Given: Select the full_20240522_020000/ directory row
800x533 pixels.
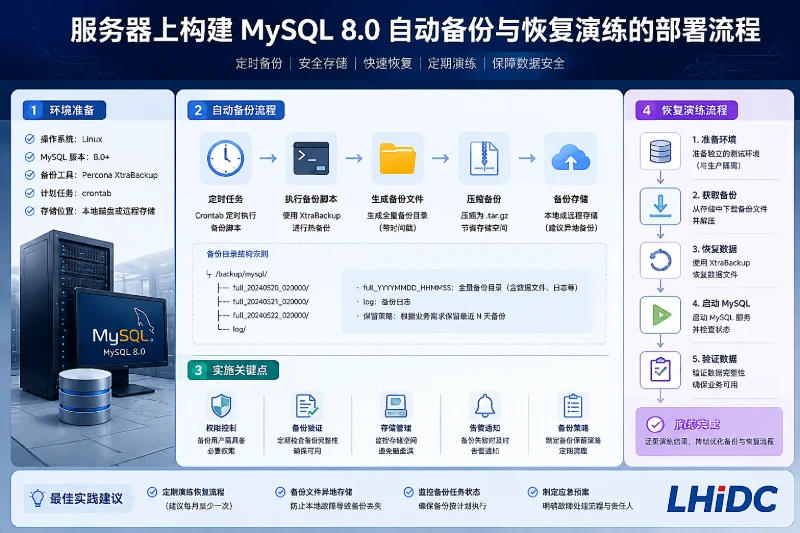Looking at the screenshot, I should point(263,315).
